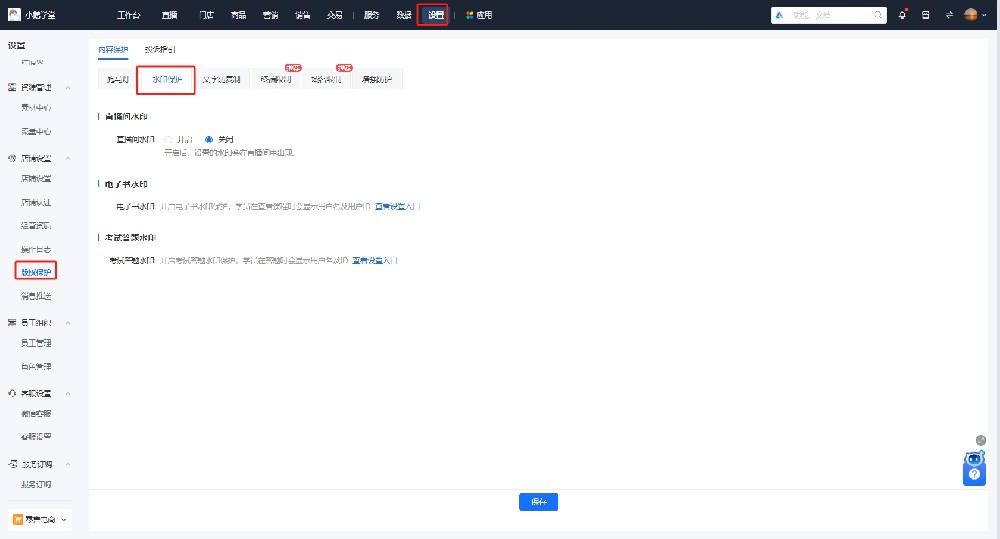Click the orange shop icon at sidebar bottom
Image resolution: width=1000 pixels, height=539 pixels.
pos(18,520)
